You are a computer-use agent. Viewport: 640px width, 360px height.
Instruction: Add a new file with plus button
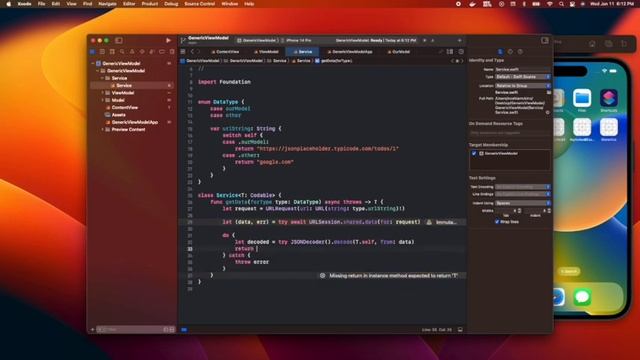coord(92,329)
